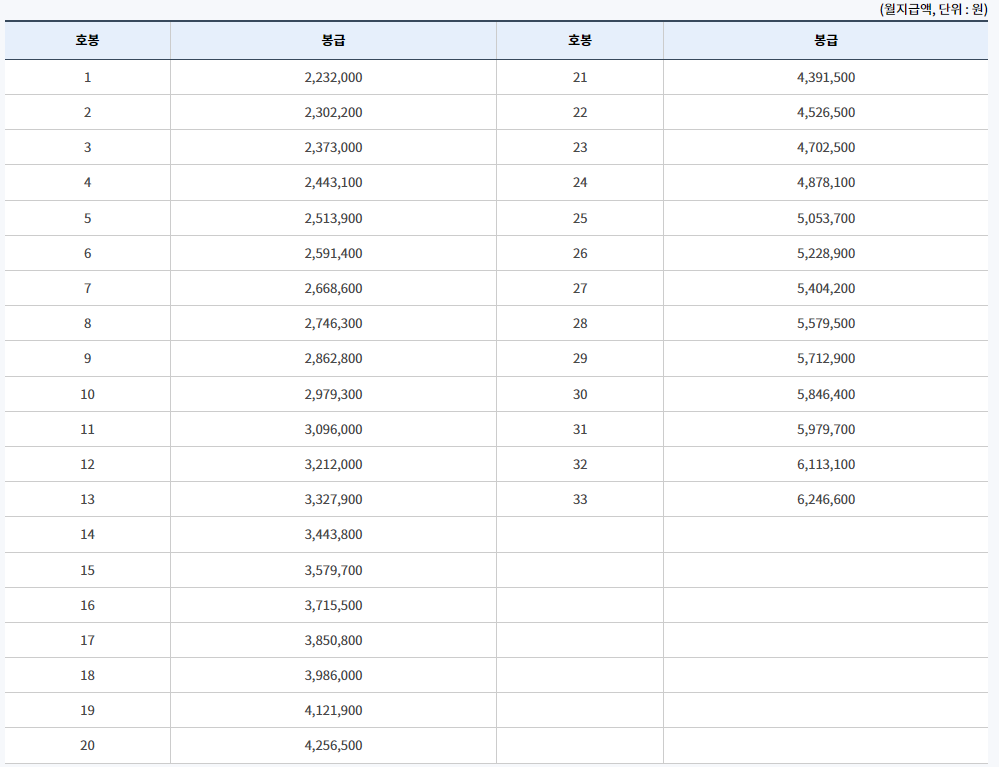Click the cell 3,986,000
999x767 pixels.
333,675
